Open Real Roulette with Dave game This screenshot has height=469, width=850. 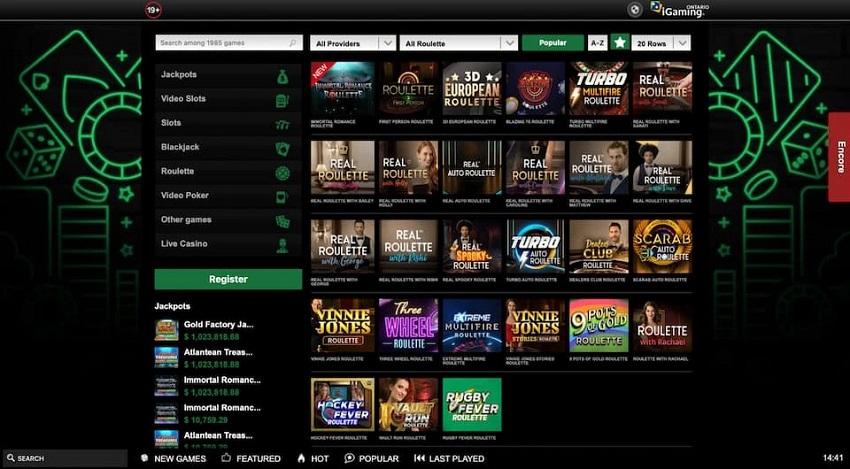coord(662,168)
